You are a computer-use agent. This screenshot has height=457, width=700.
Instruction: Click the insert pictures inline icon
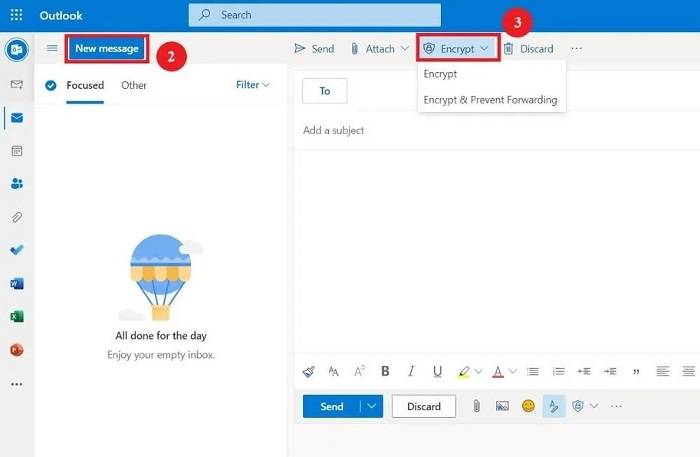pyautogui.click(x=502, y=406)
